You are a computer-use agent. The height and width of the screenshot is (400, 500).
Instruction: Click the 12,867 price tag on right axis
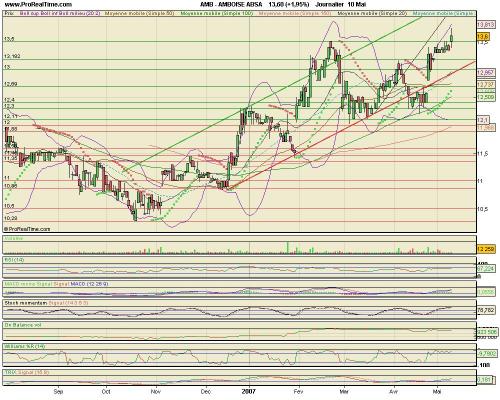coord(485,73)
